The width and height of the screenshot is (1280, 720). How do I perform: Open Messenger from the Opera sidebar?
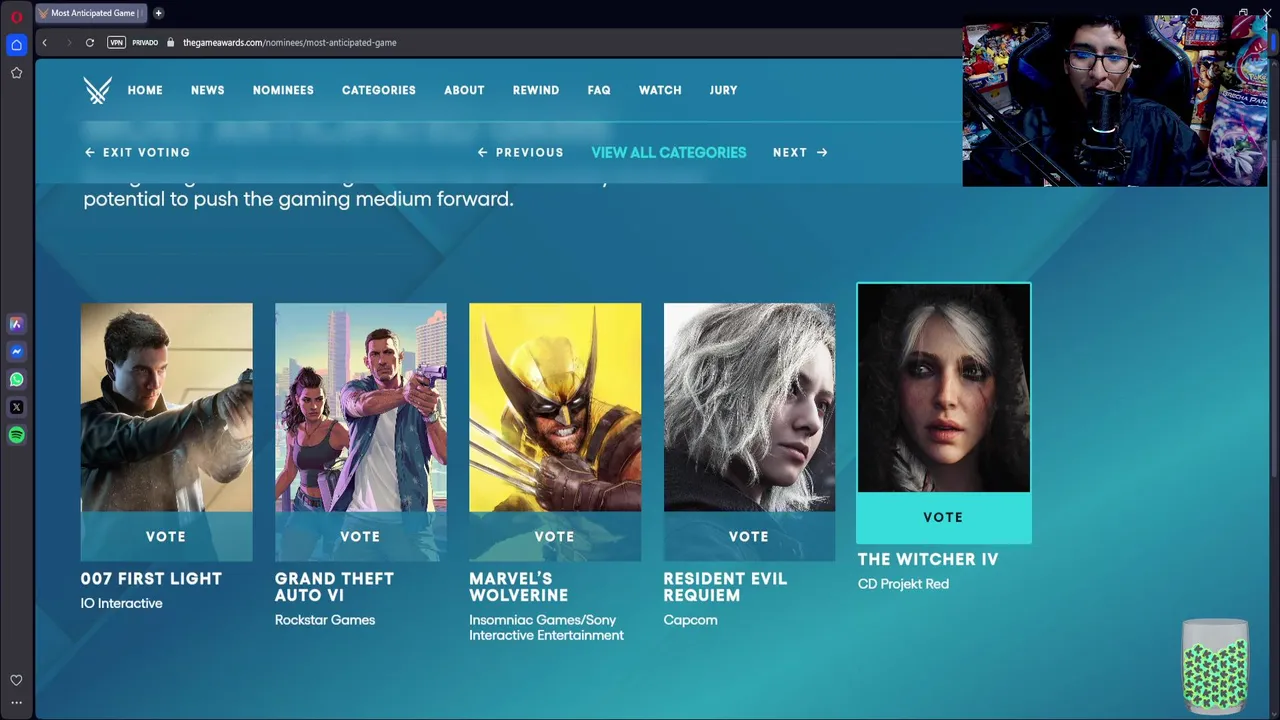[16, 352]
